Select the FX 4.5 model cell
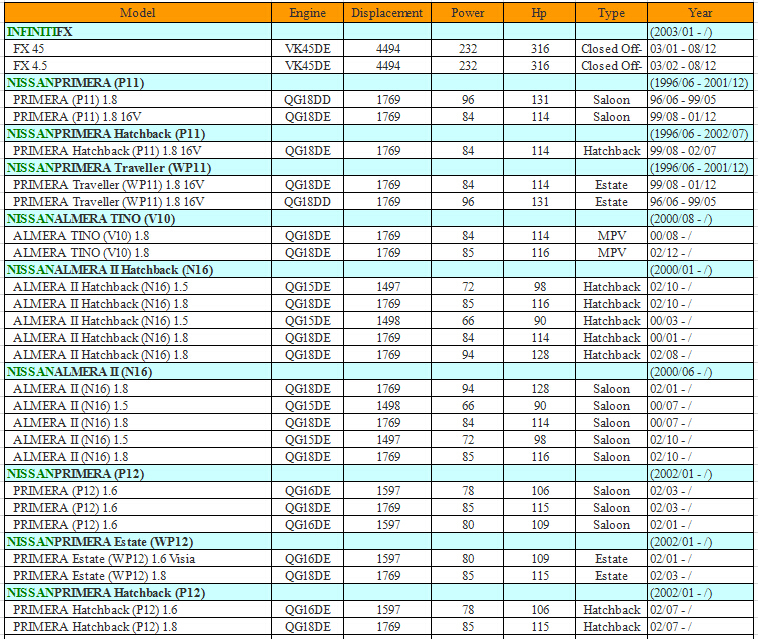Image resolution: width=758 pixels, height=639 pixels. [138, 66]
